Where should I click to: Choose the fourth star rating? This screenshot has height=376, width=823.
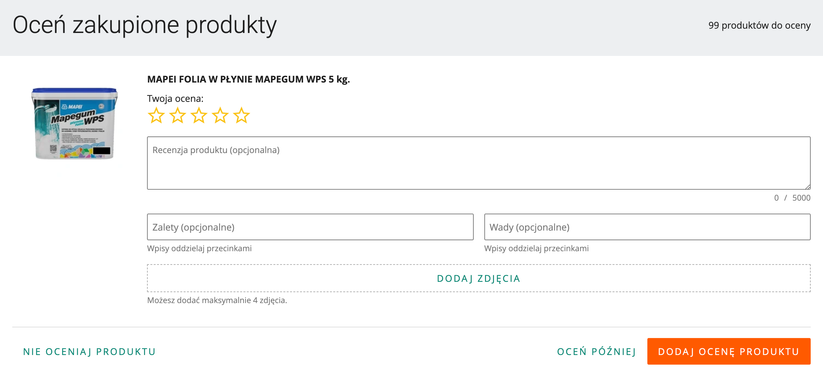[x=220, y=116]
